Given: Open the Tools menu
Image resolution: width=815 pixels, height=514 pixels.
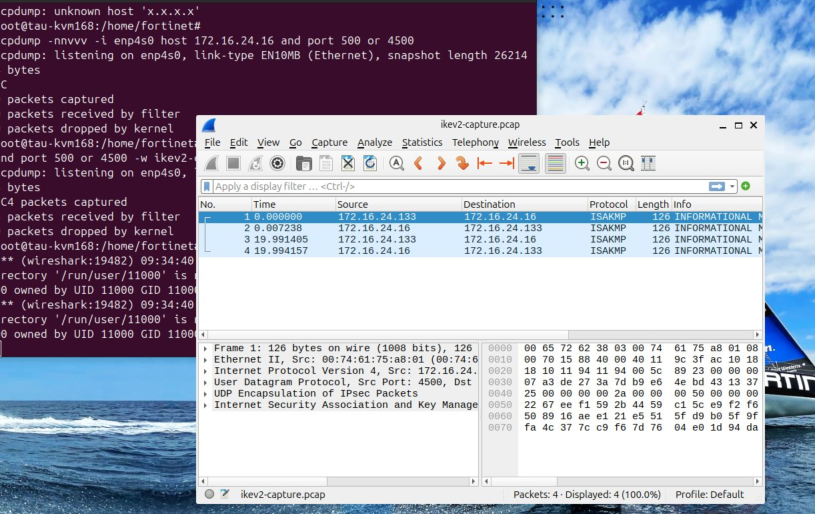Looking at the screenshot, I should coord(567,142).
